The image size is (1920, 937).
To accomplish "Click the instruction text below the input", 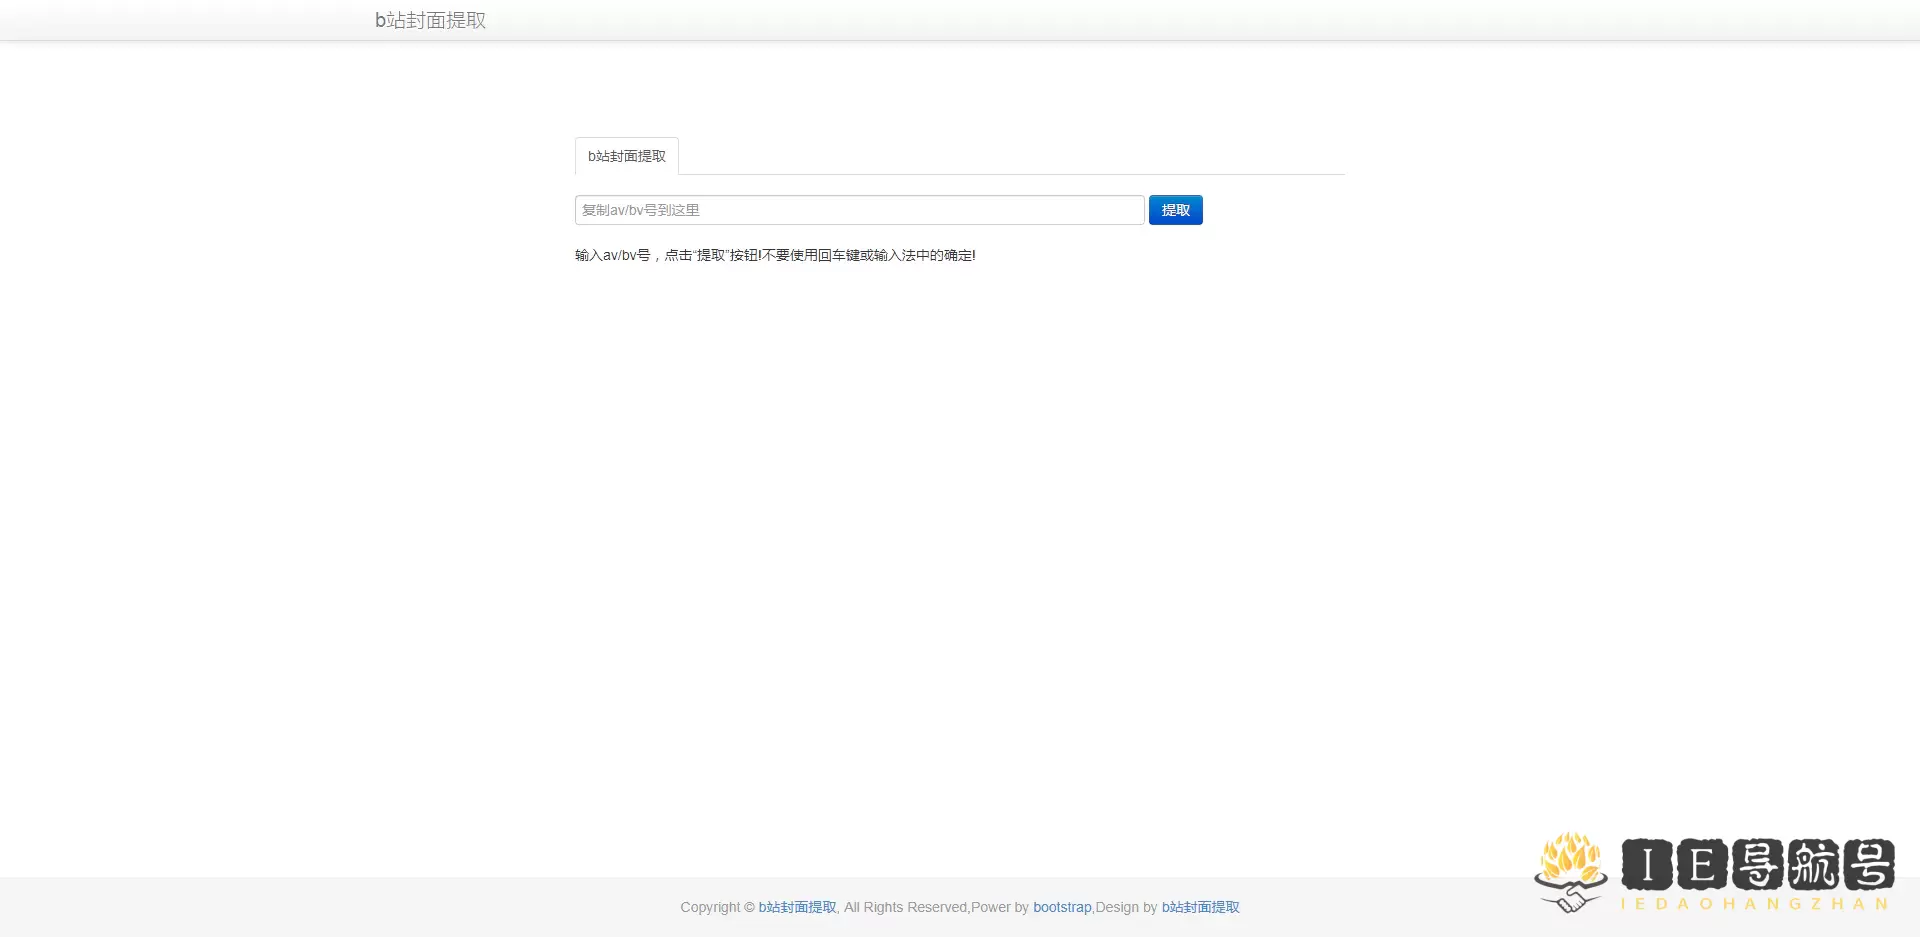I will (775, 255).
